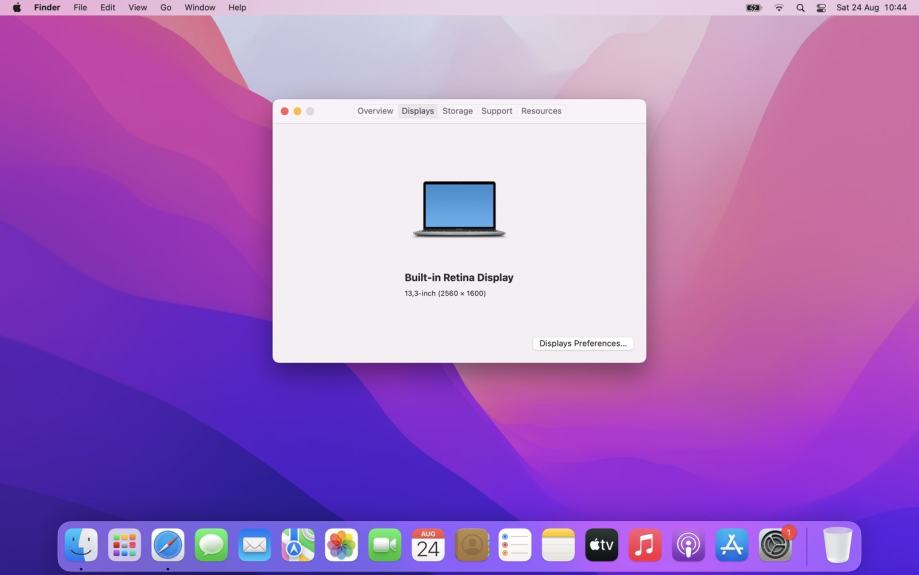The height and width of the screenshot is (575, 919).
Task: Open the App Store icon
Action: pos(732,545)
